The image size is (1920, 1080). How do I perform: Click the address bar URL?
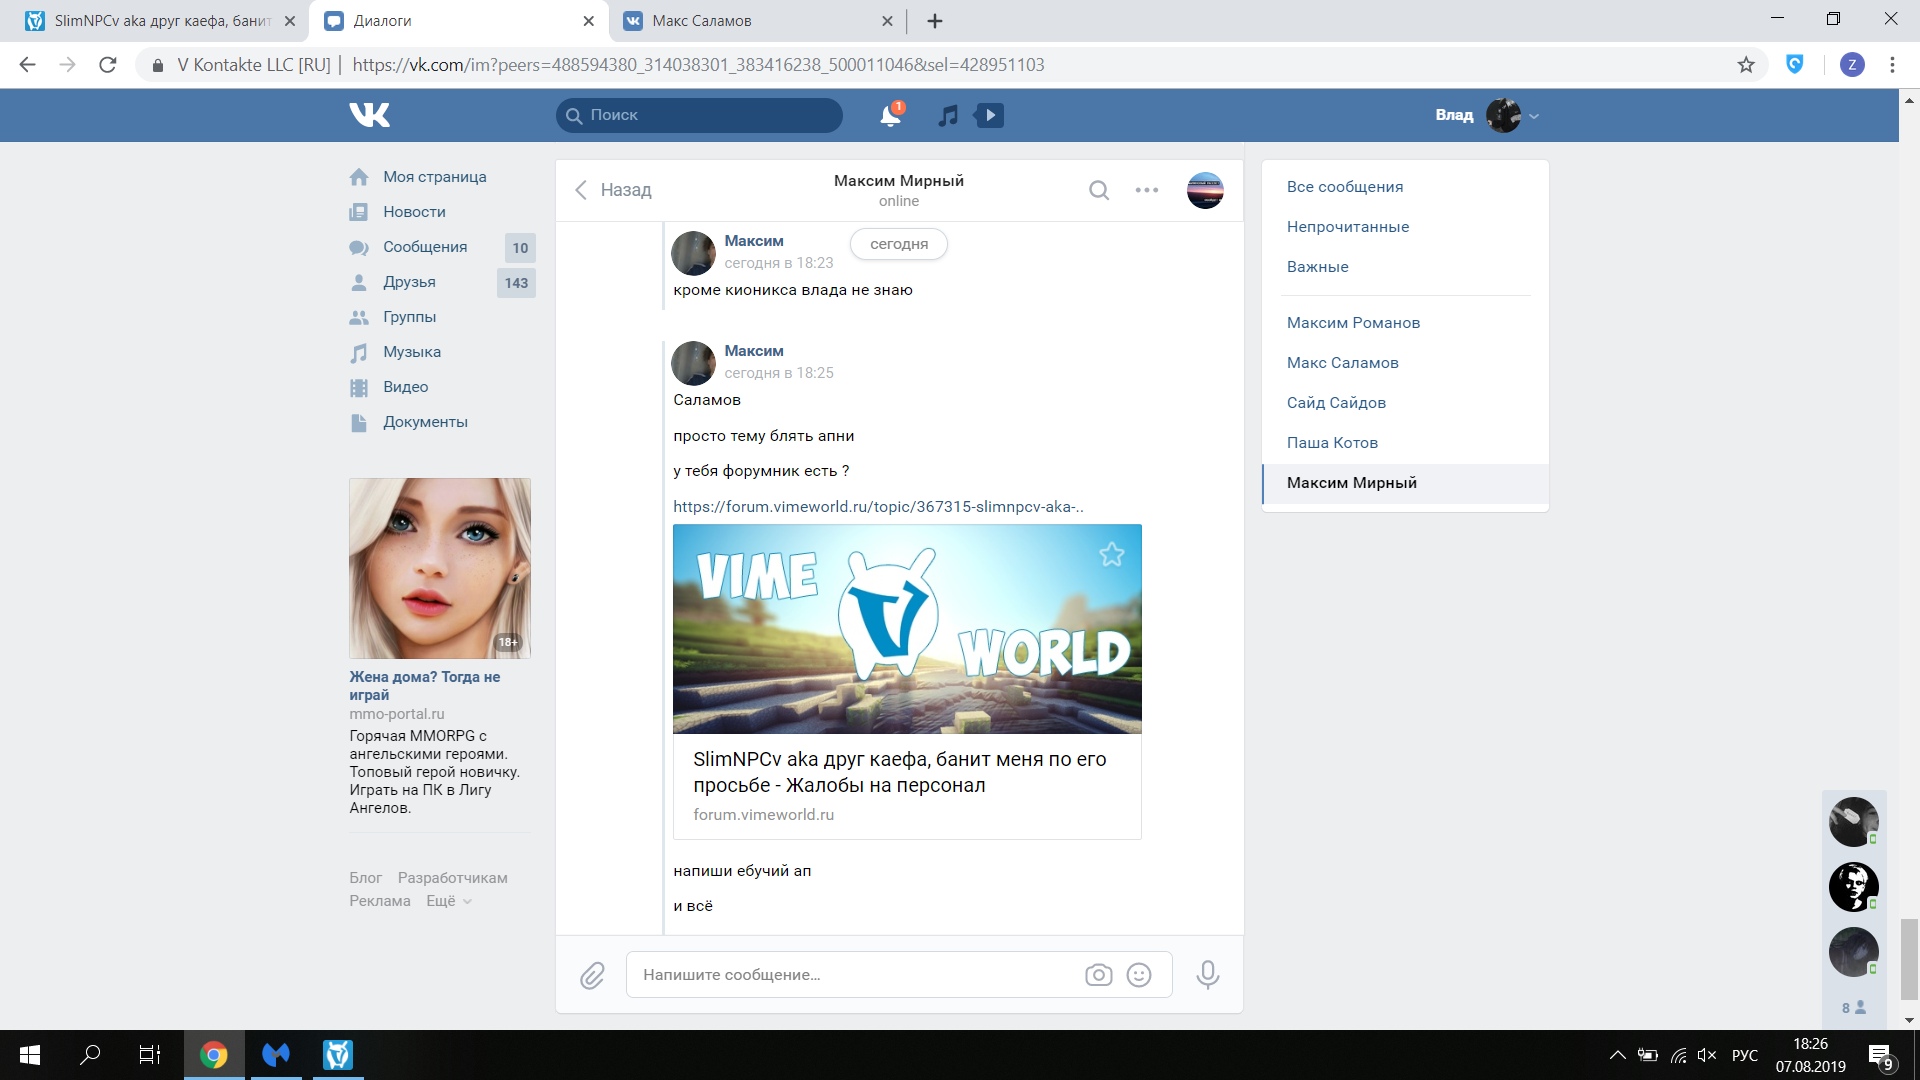[698, 65]
